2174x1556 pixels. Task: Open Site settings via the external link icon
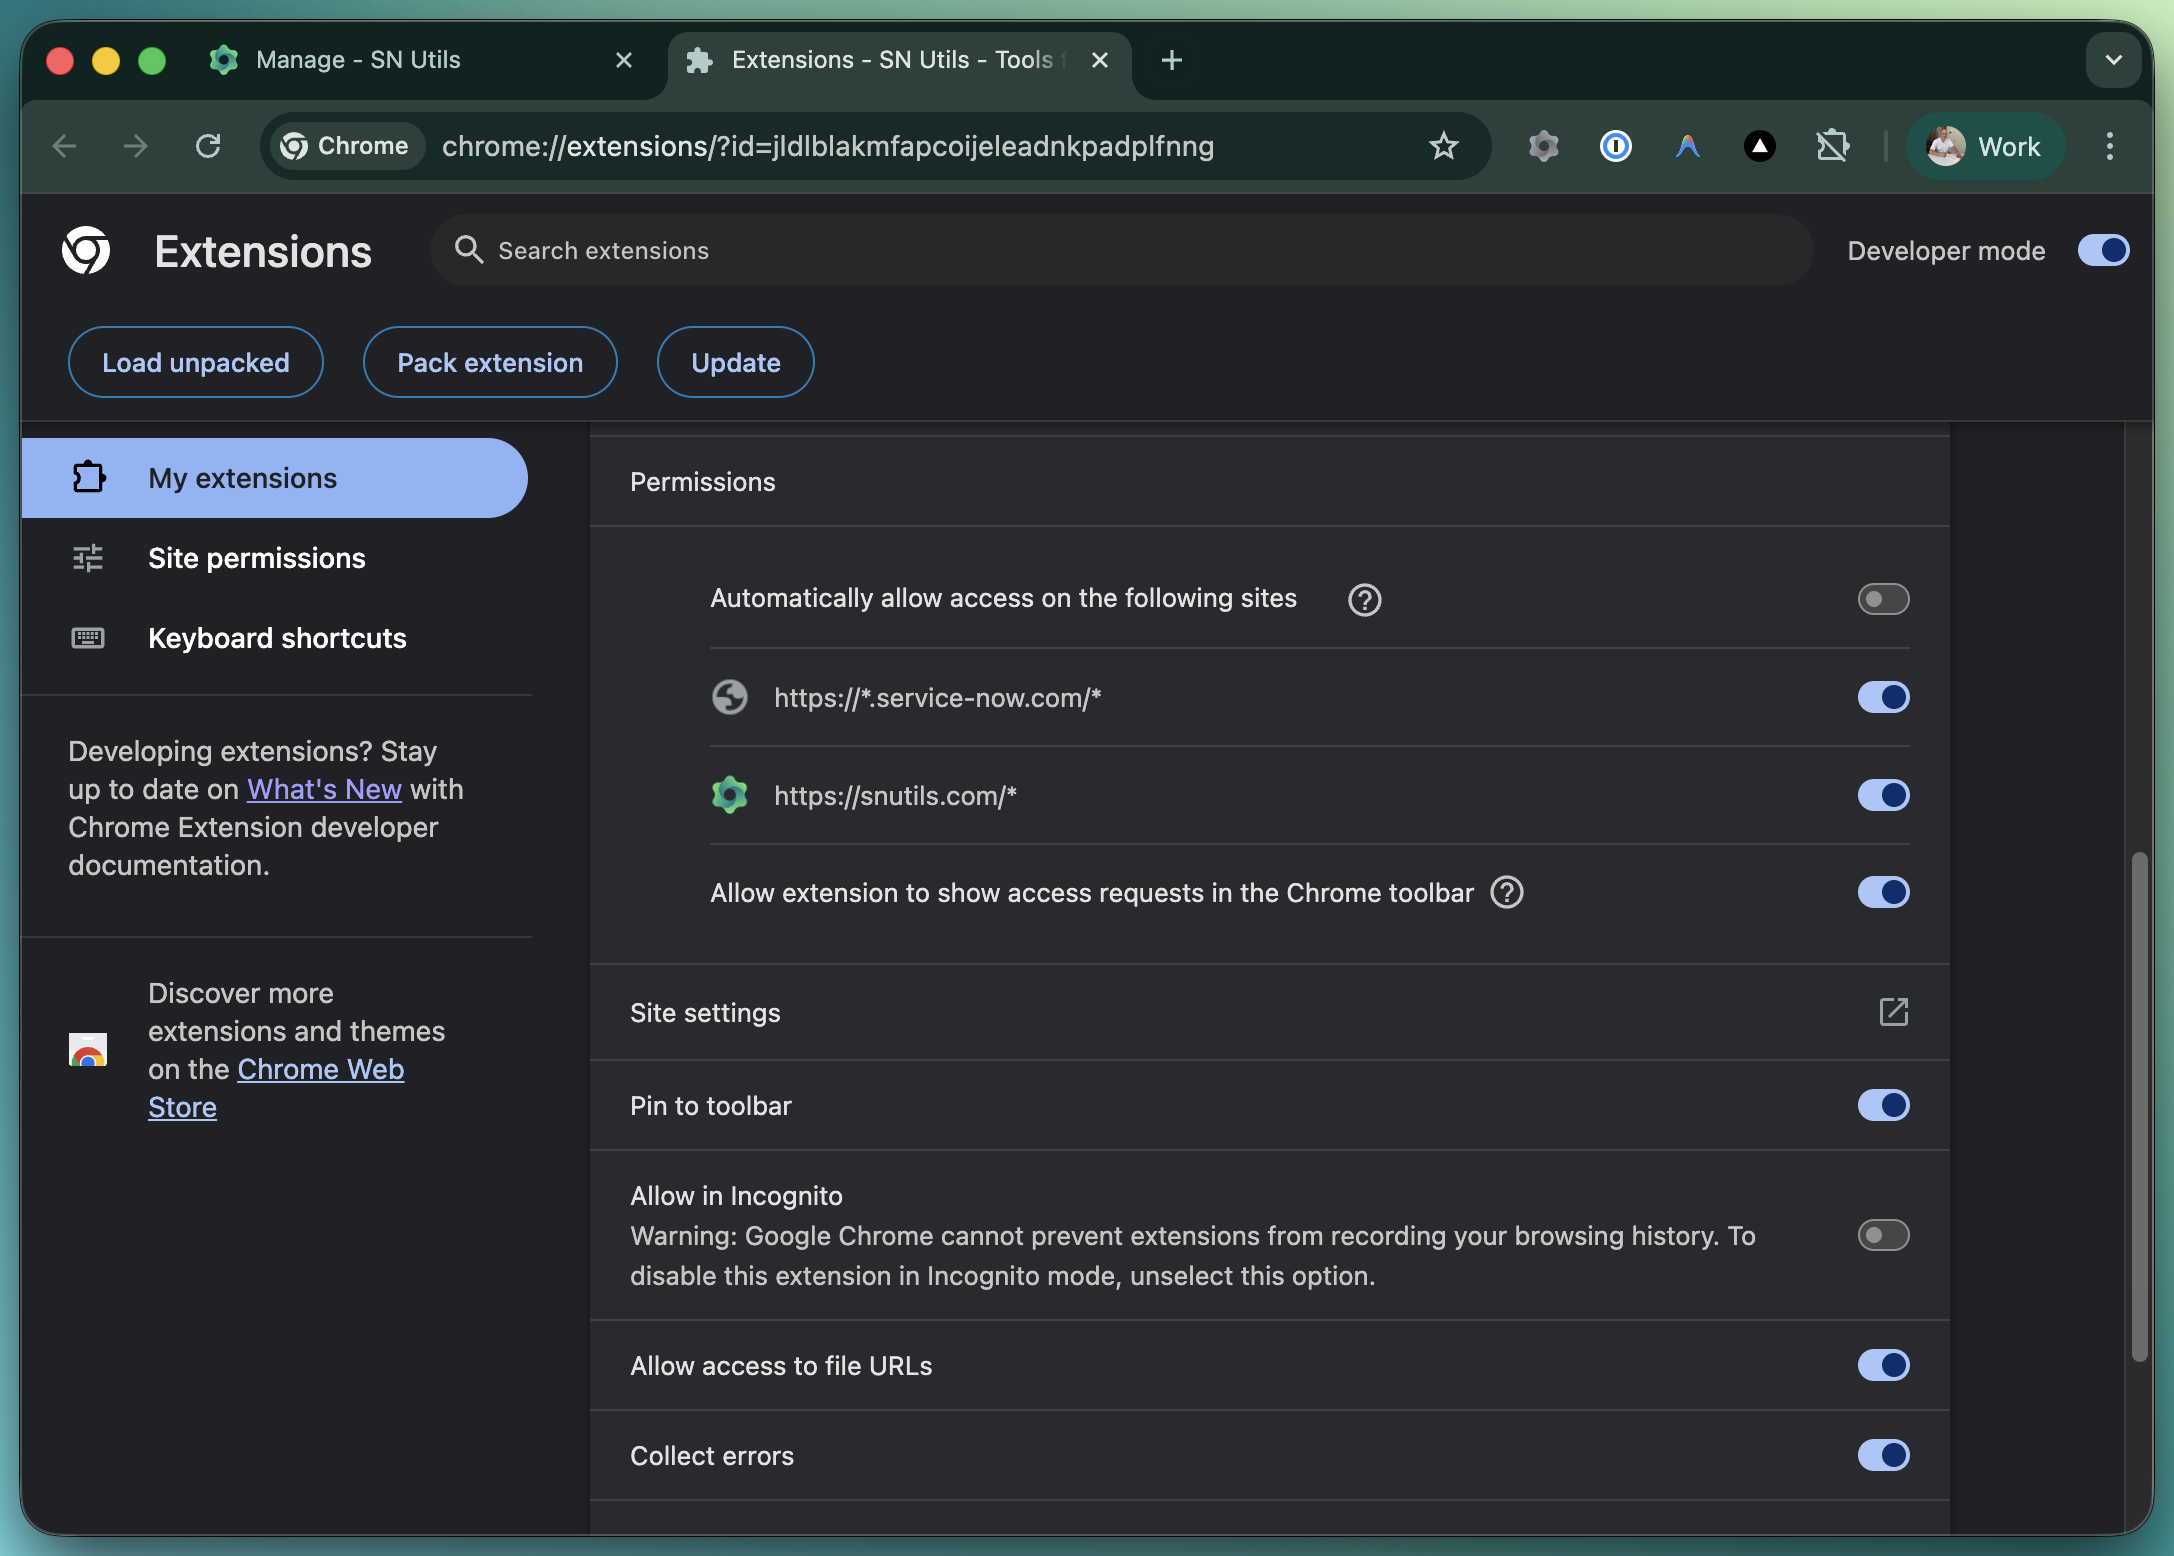click(1893, 1012)
